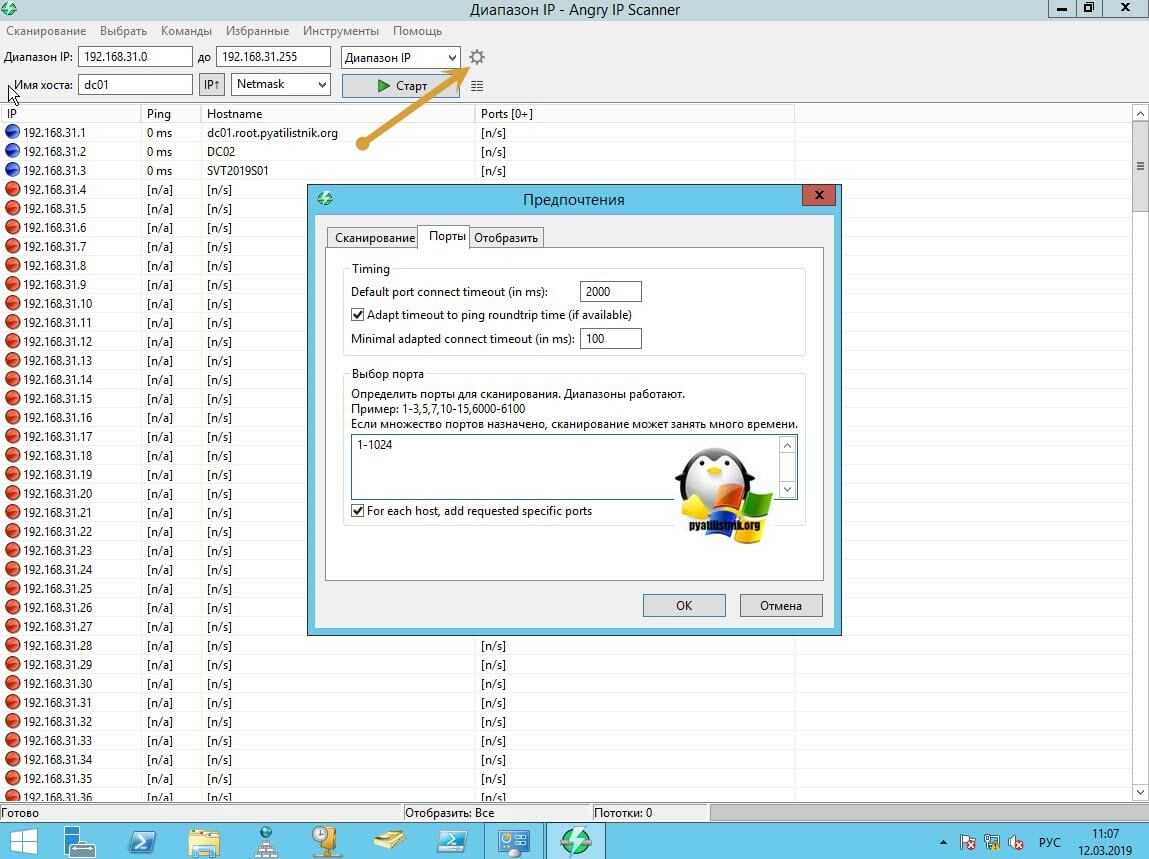1149x859 pixels.
Task: Click red status icon for 192.168.31.4
Action: (x=12, y=189)
